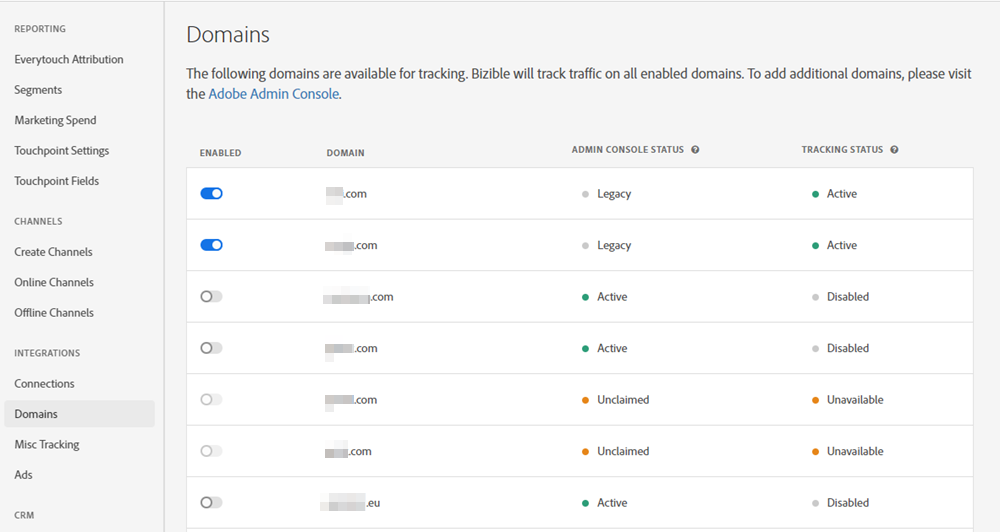Open the Connections integrations page
The height and width of the screenshot is (532, 1000).
(44, 384)
